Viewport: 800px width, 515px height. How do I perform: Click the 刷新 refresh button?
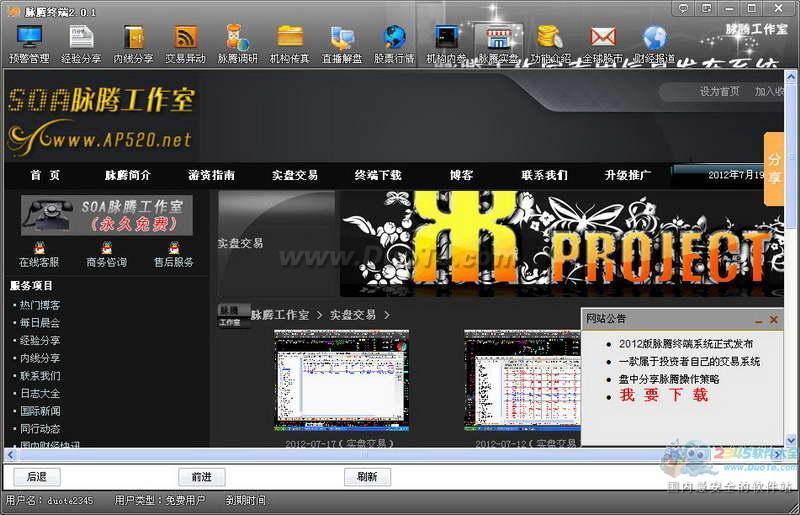click(x=367, y=477)
